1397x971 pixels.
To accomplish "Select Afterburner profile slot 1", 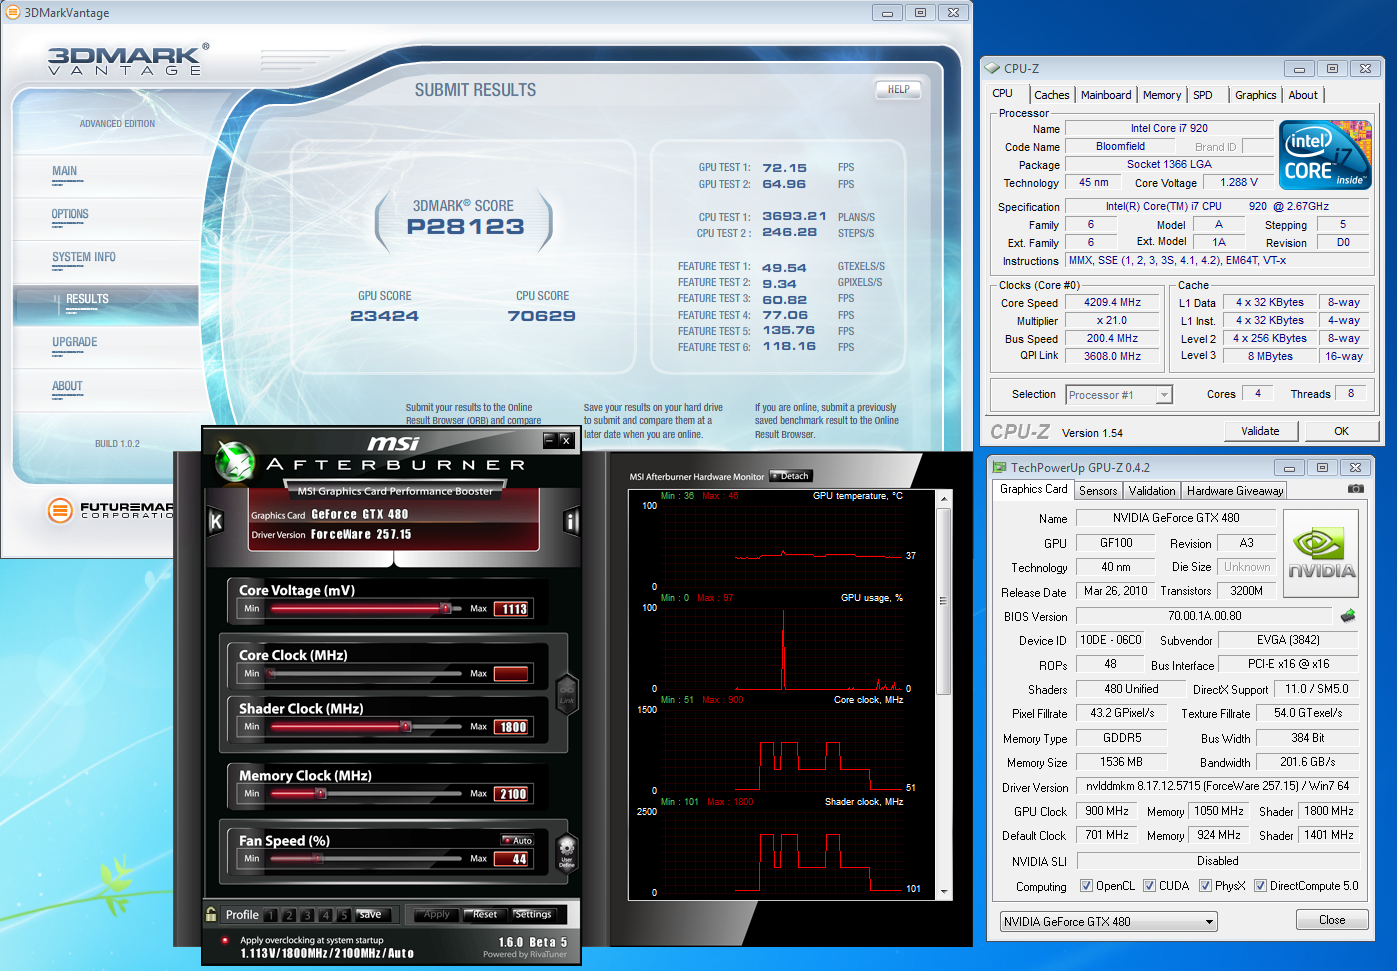I will click(271, 915).
